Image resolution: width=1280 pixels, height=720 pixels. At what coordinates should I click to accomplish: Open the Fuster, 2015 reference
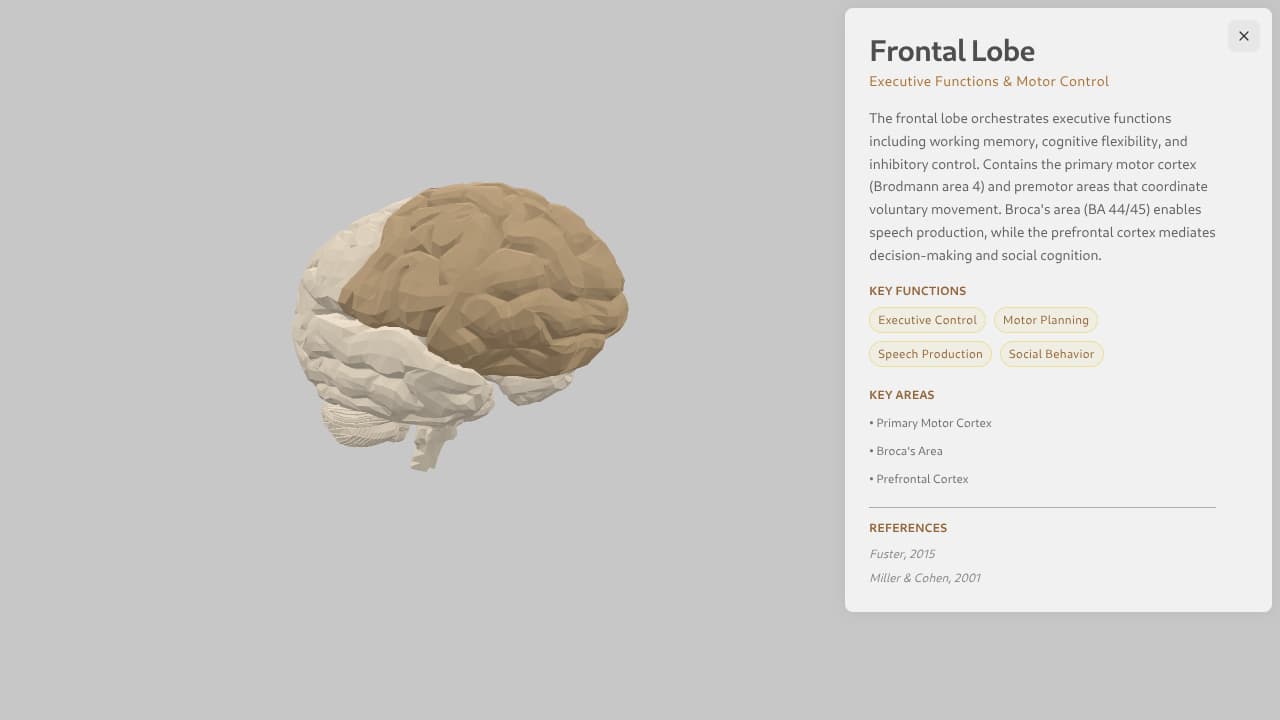coord(902,553)
